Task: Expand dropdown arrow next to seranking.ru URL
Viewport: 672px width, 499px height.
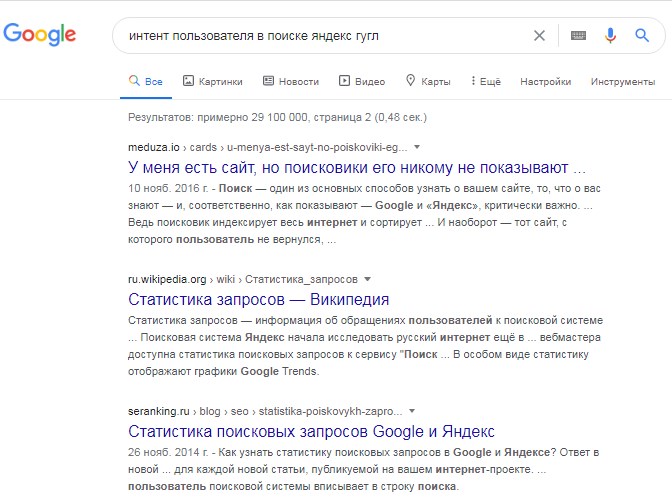Action: tap(412, 411)
